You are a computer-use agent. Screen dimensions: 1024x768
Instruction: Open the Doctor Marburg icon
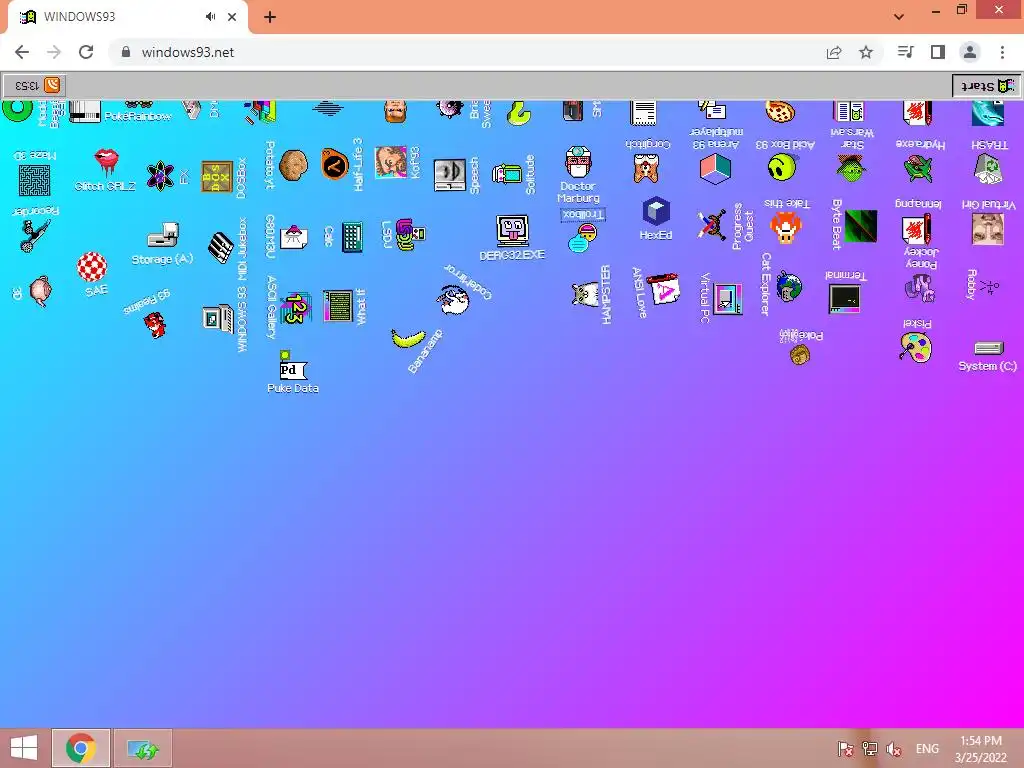(x=578, y=162)
